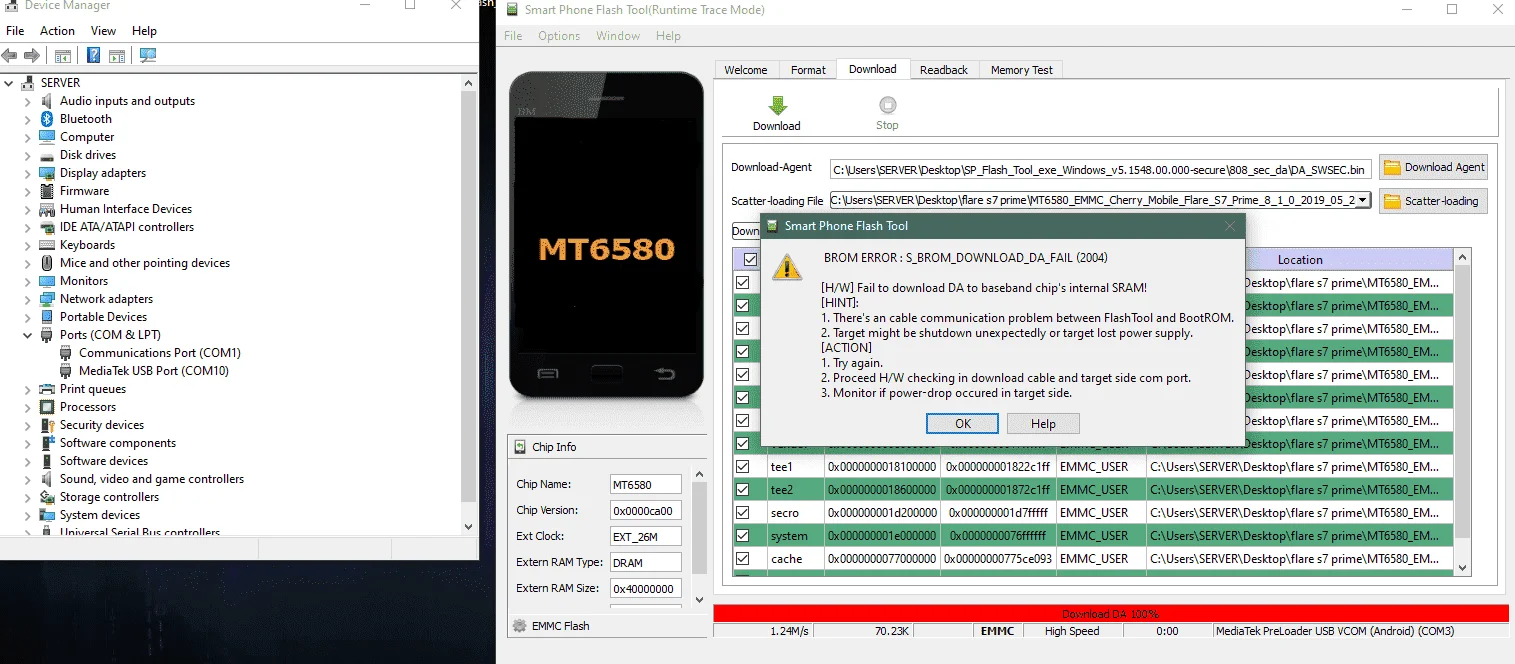Click the Audio inputs and outputs speaker icon
1515x664 pixels.
[47, 101]
